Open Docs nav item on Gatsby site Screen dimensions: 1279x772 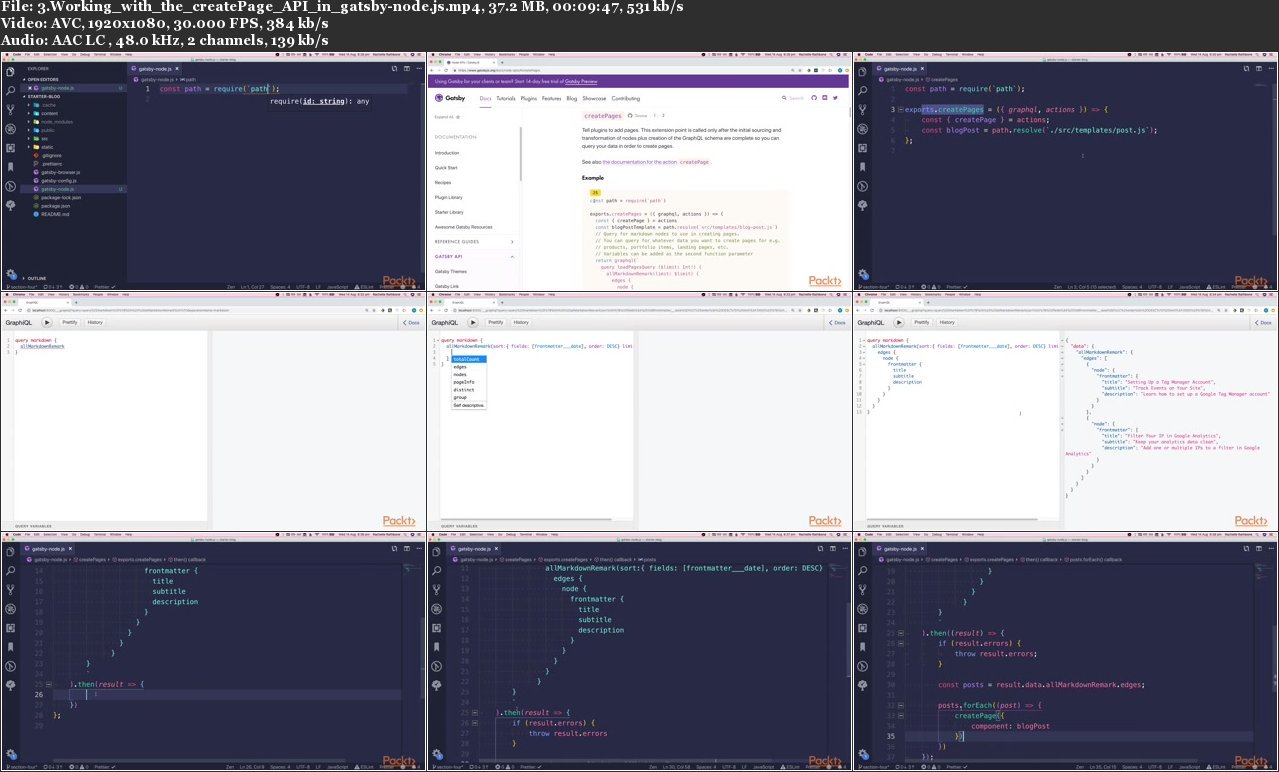coord(485,98)
